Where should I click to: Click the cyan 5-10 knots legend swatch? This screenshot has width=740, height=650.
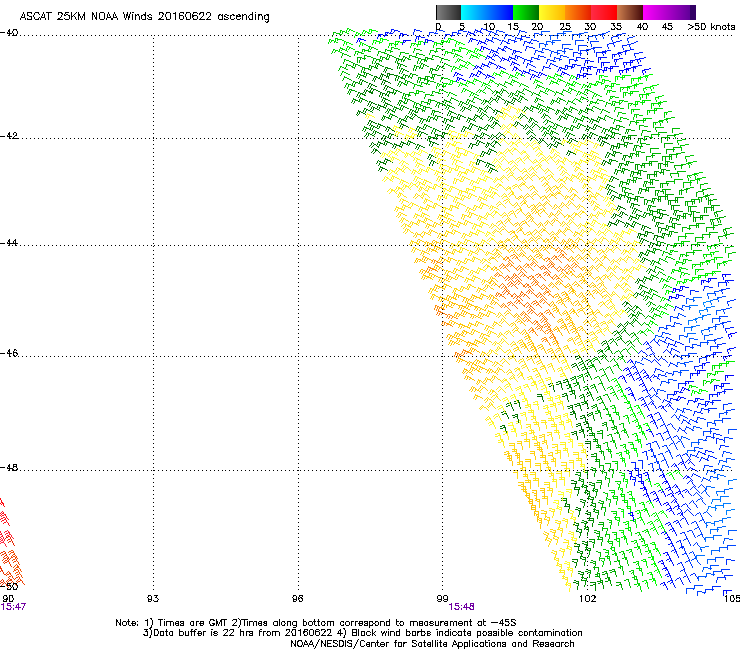[x=474, y=12]
